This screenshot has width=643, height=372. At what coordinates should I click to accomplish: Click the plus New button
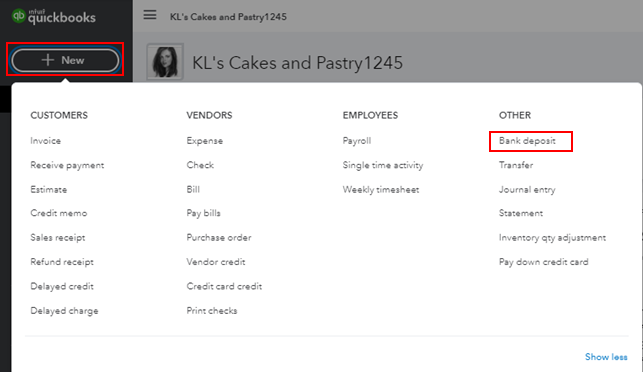click(65, 60)
